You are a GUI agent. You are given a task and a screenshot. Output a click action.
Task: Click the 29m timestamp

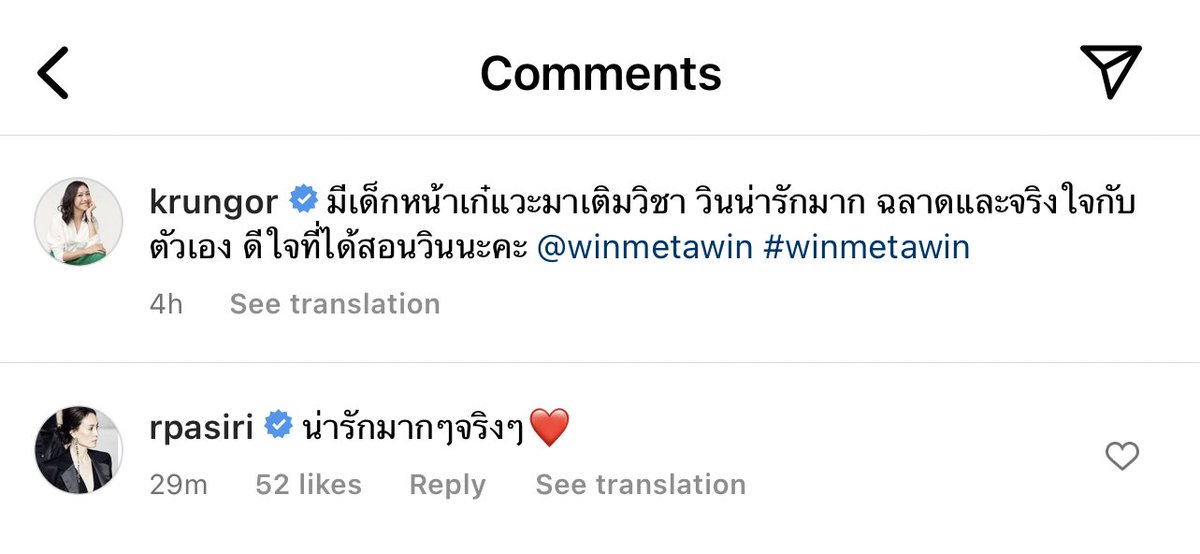click(178, 485)
